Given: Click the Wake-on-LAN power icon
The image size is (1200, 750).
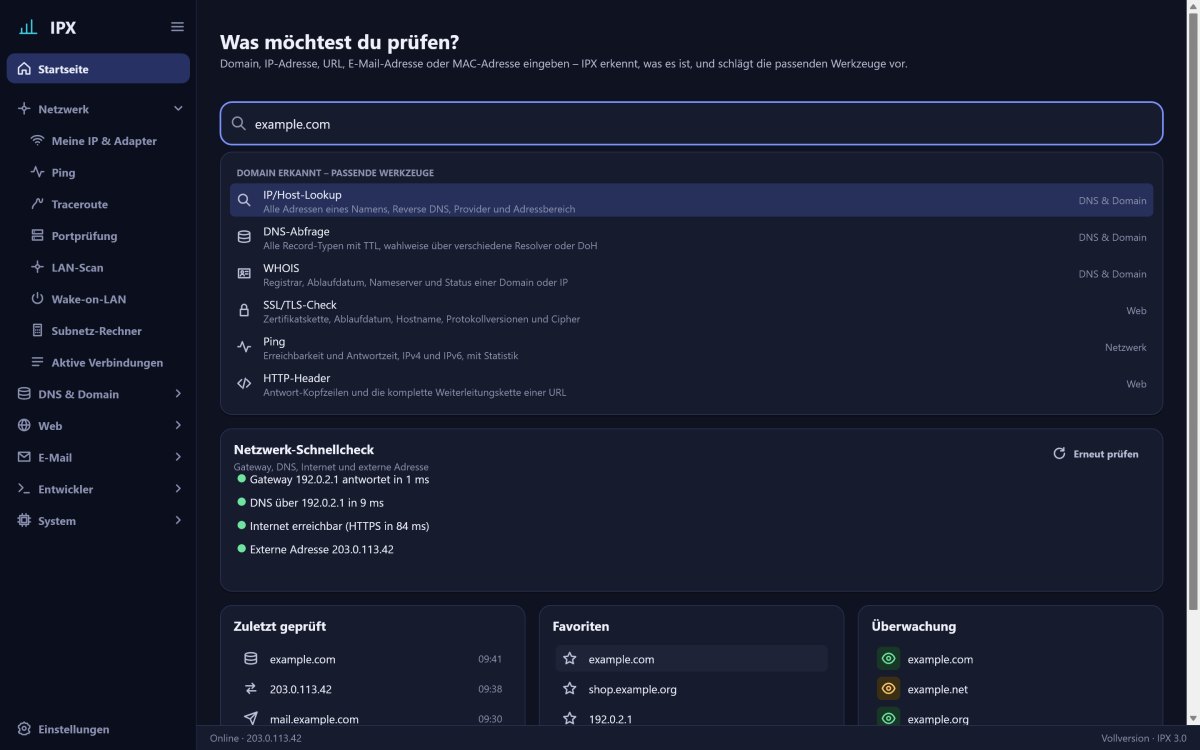Looking at the screenshot, I should coord(38,299).
